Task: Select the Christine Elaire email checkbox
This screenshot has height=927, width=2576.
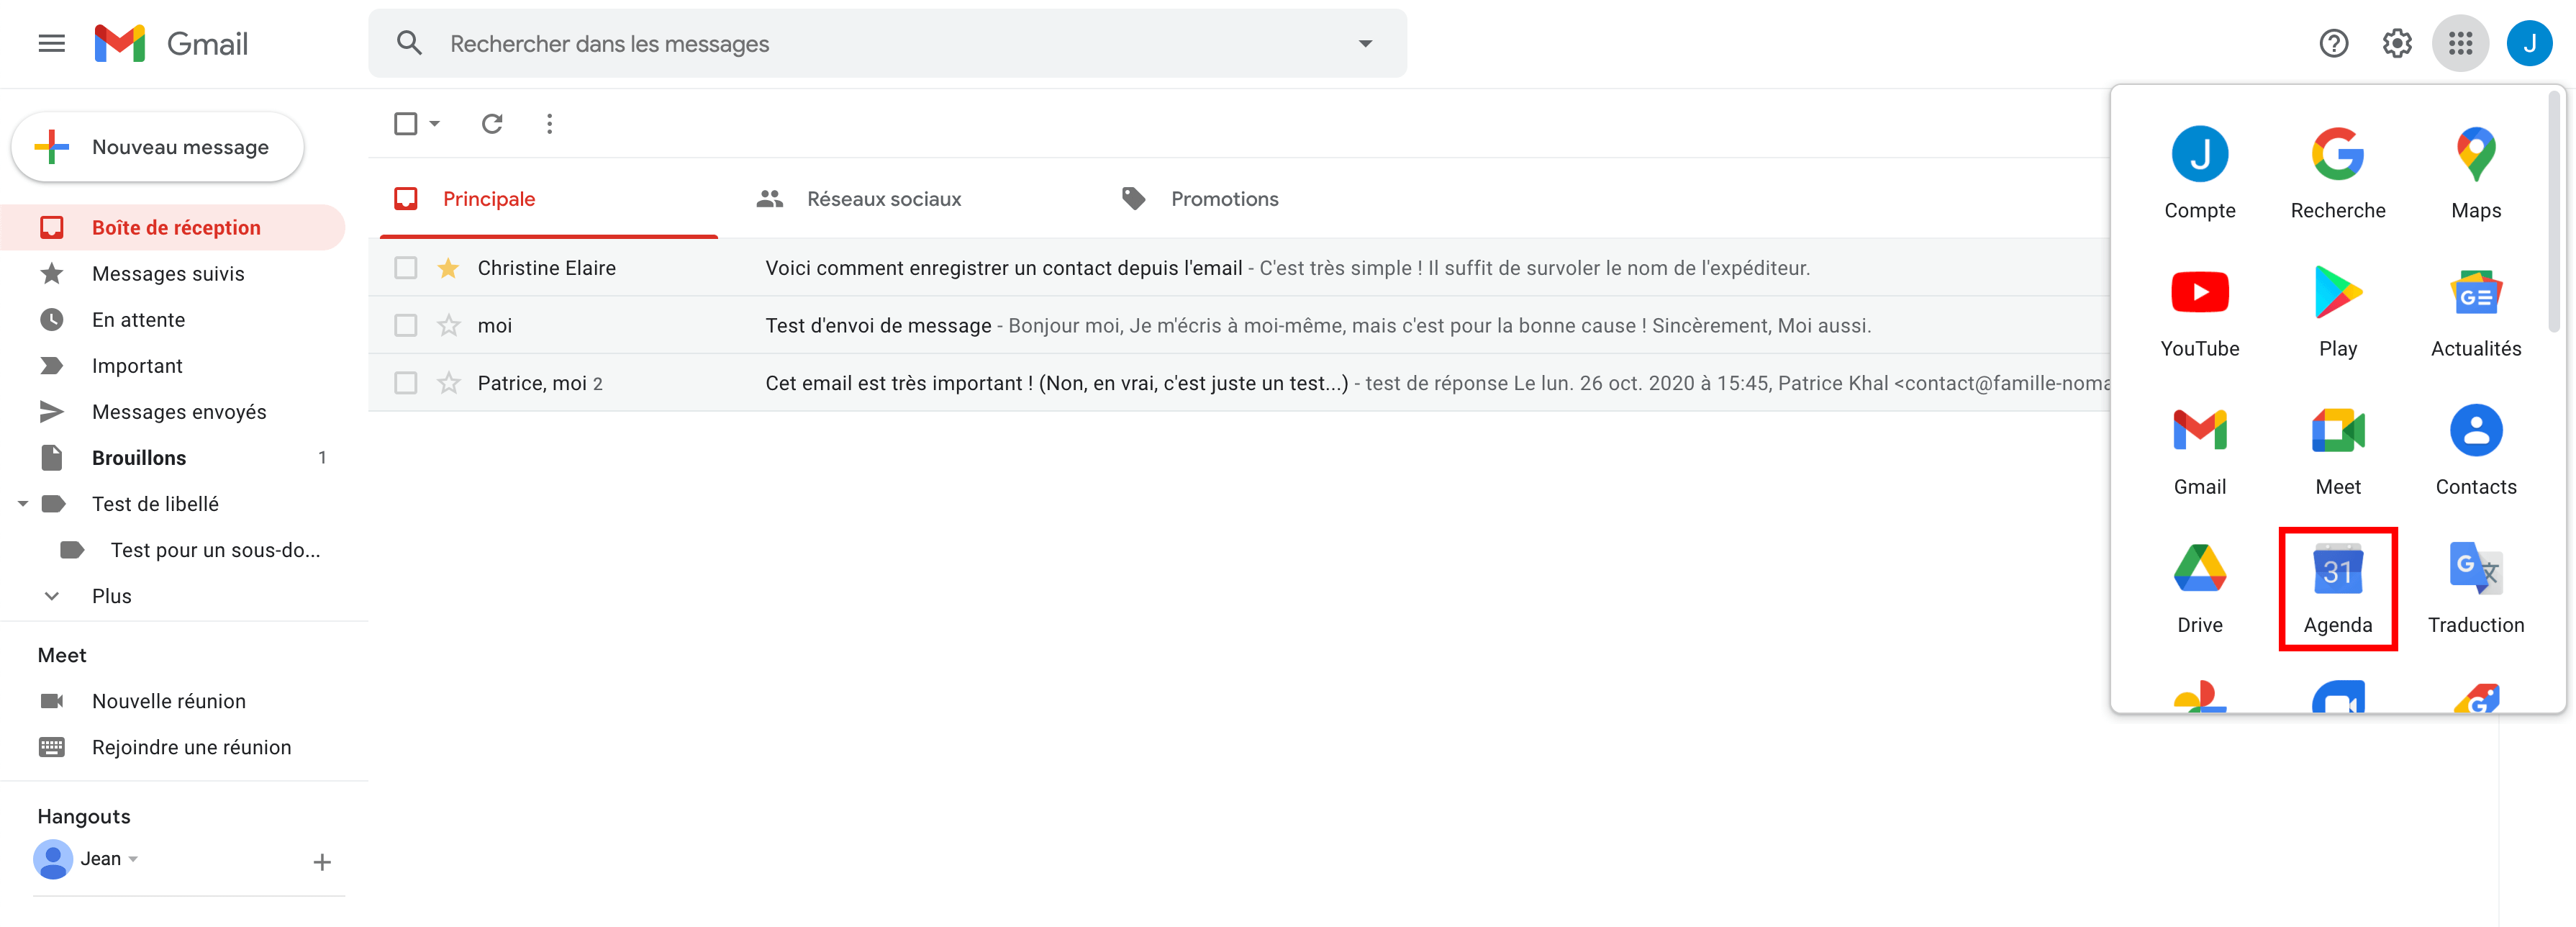Action: 405,268
